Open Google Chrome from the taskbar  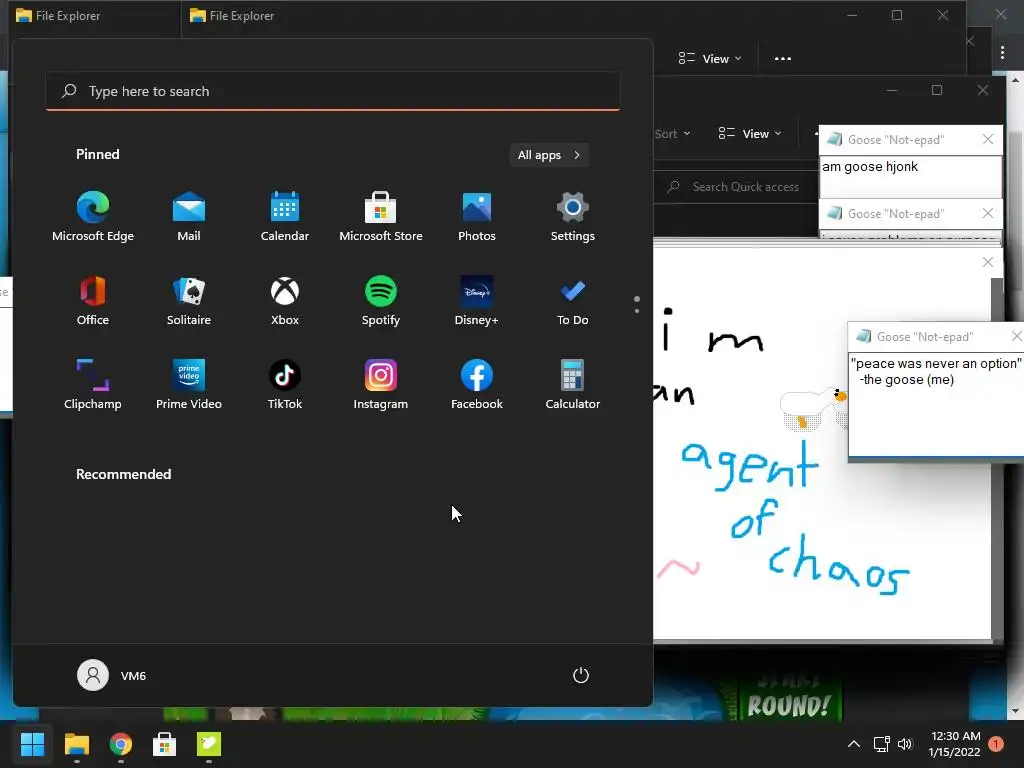point(121,744)
